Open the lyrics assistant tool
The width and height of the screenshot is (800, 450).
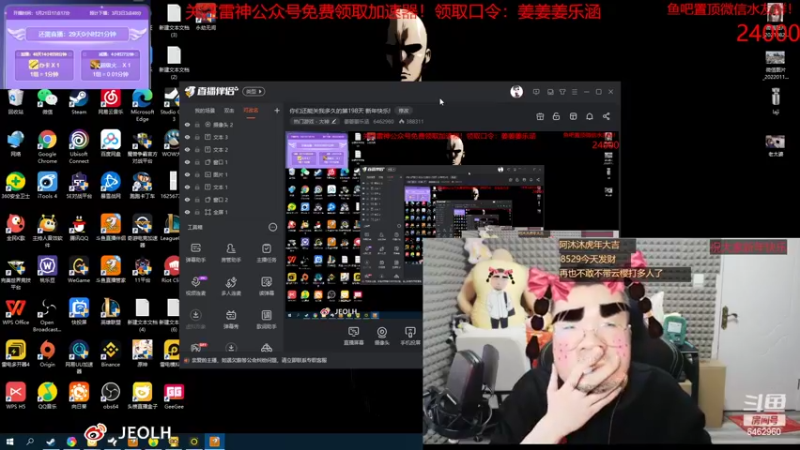[x=266, y=319]
